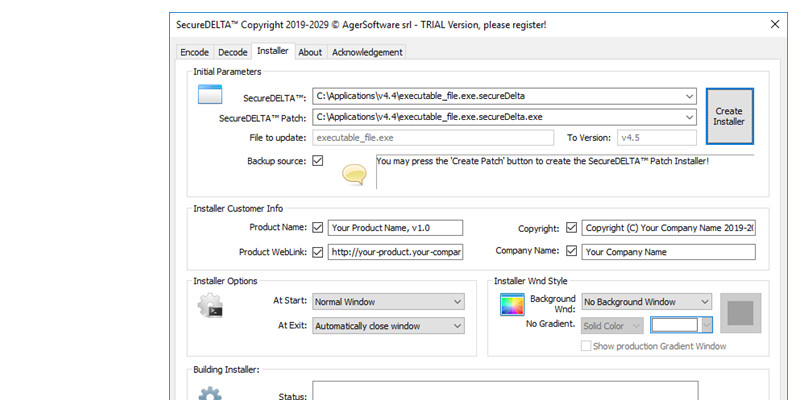The width and height of the screenshot is (800, 400).
Task: Click the window icon in Initial Parameters
Action: (210, 94)
